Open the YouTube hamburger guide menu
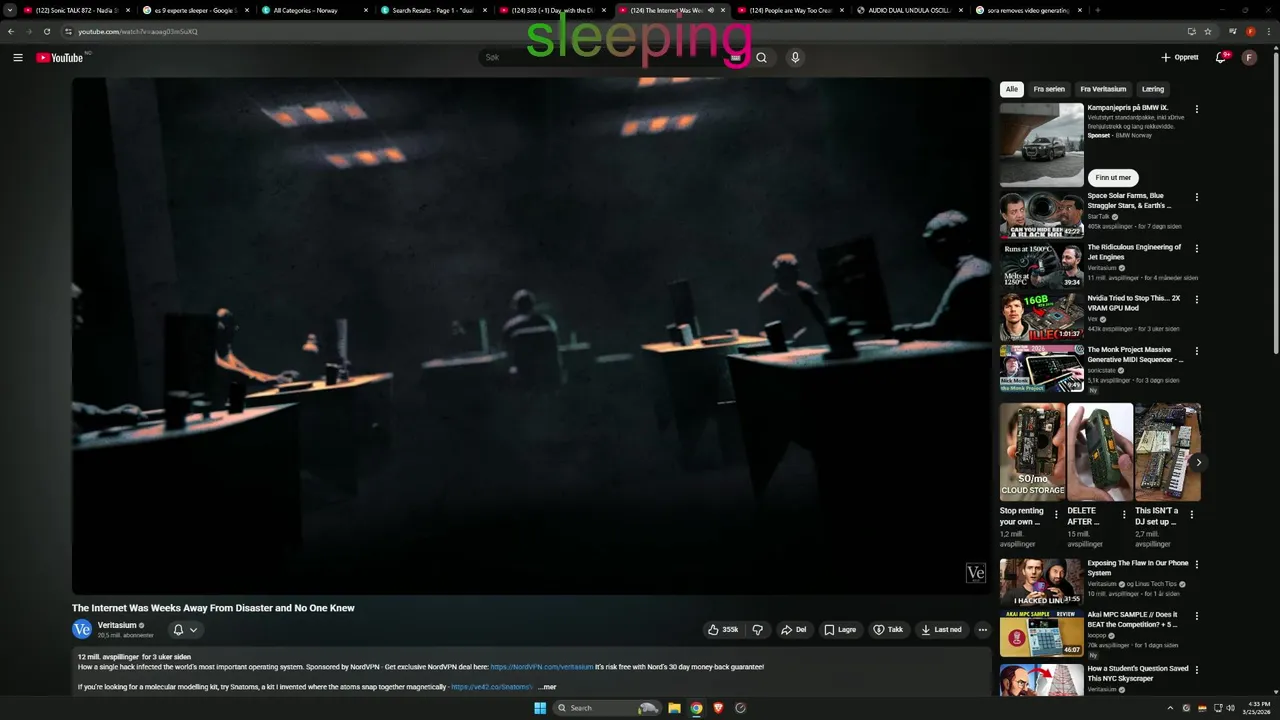The image size is (1280, 720). tap(18, 58)
